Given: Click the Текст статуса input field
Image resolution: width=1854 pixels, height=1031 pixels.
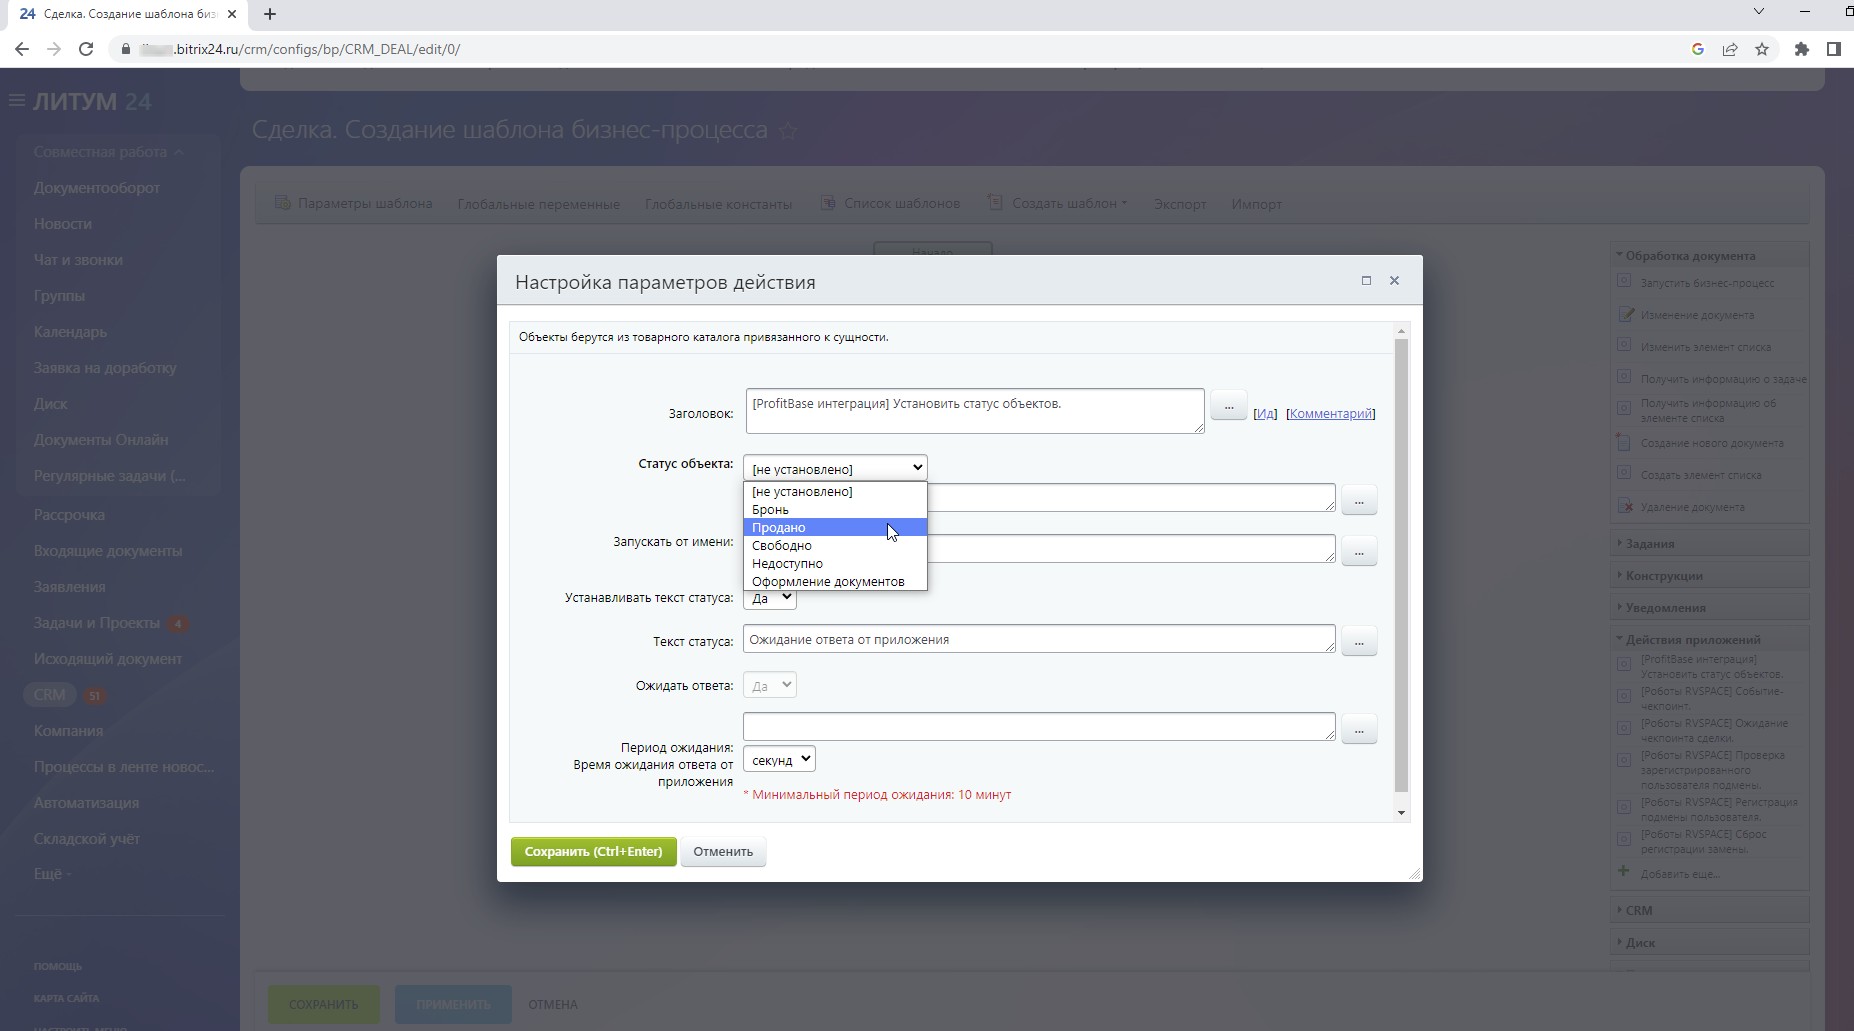Looking at the screenshot, I should pos(1038,640).
